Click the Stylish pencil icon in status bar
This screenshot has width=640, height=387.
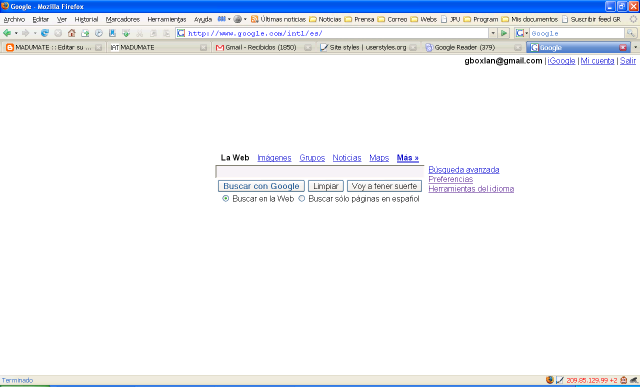(560, 380)
